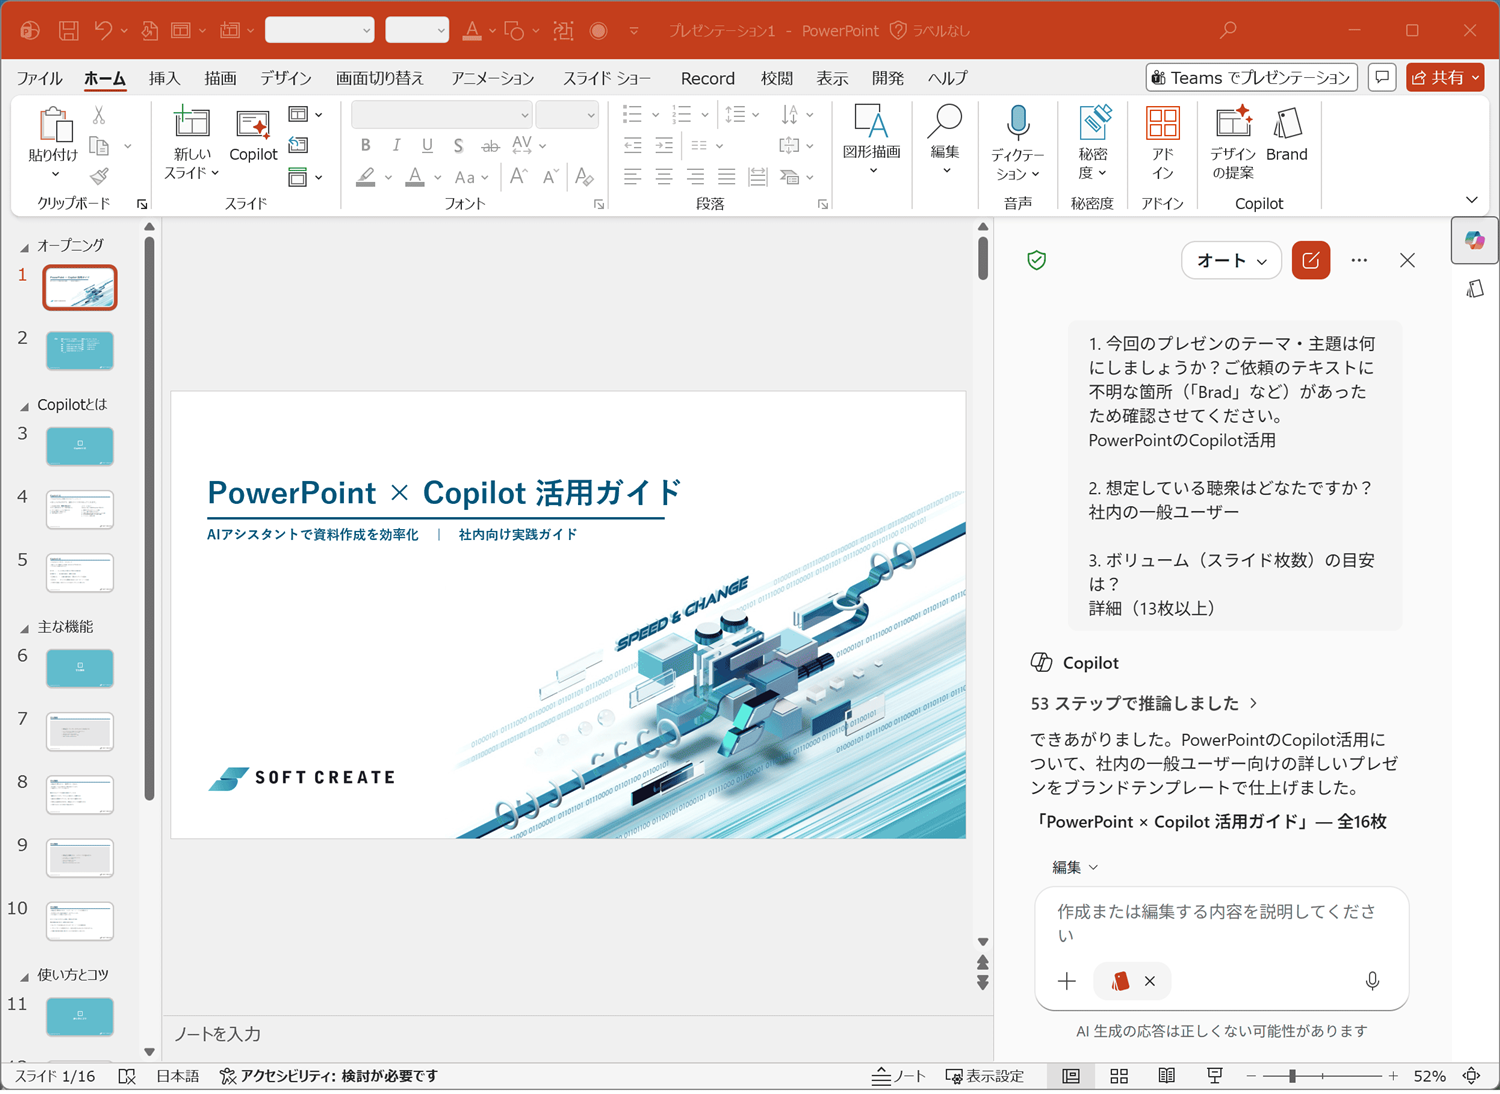Image resolution: width=1500 pixels, height=1094 pixels.
Task: Remove the brand chip with its x
Action: tap(1150, 981)
